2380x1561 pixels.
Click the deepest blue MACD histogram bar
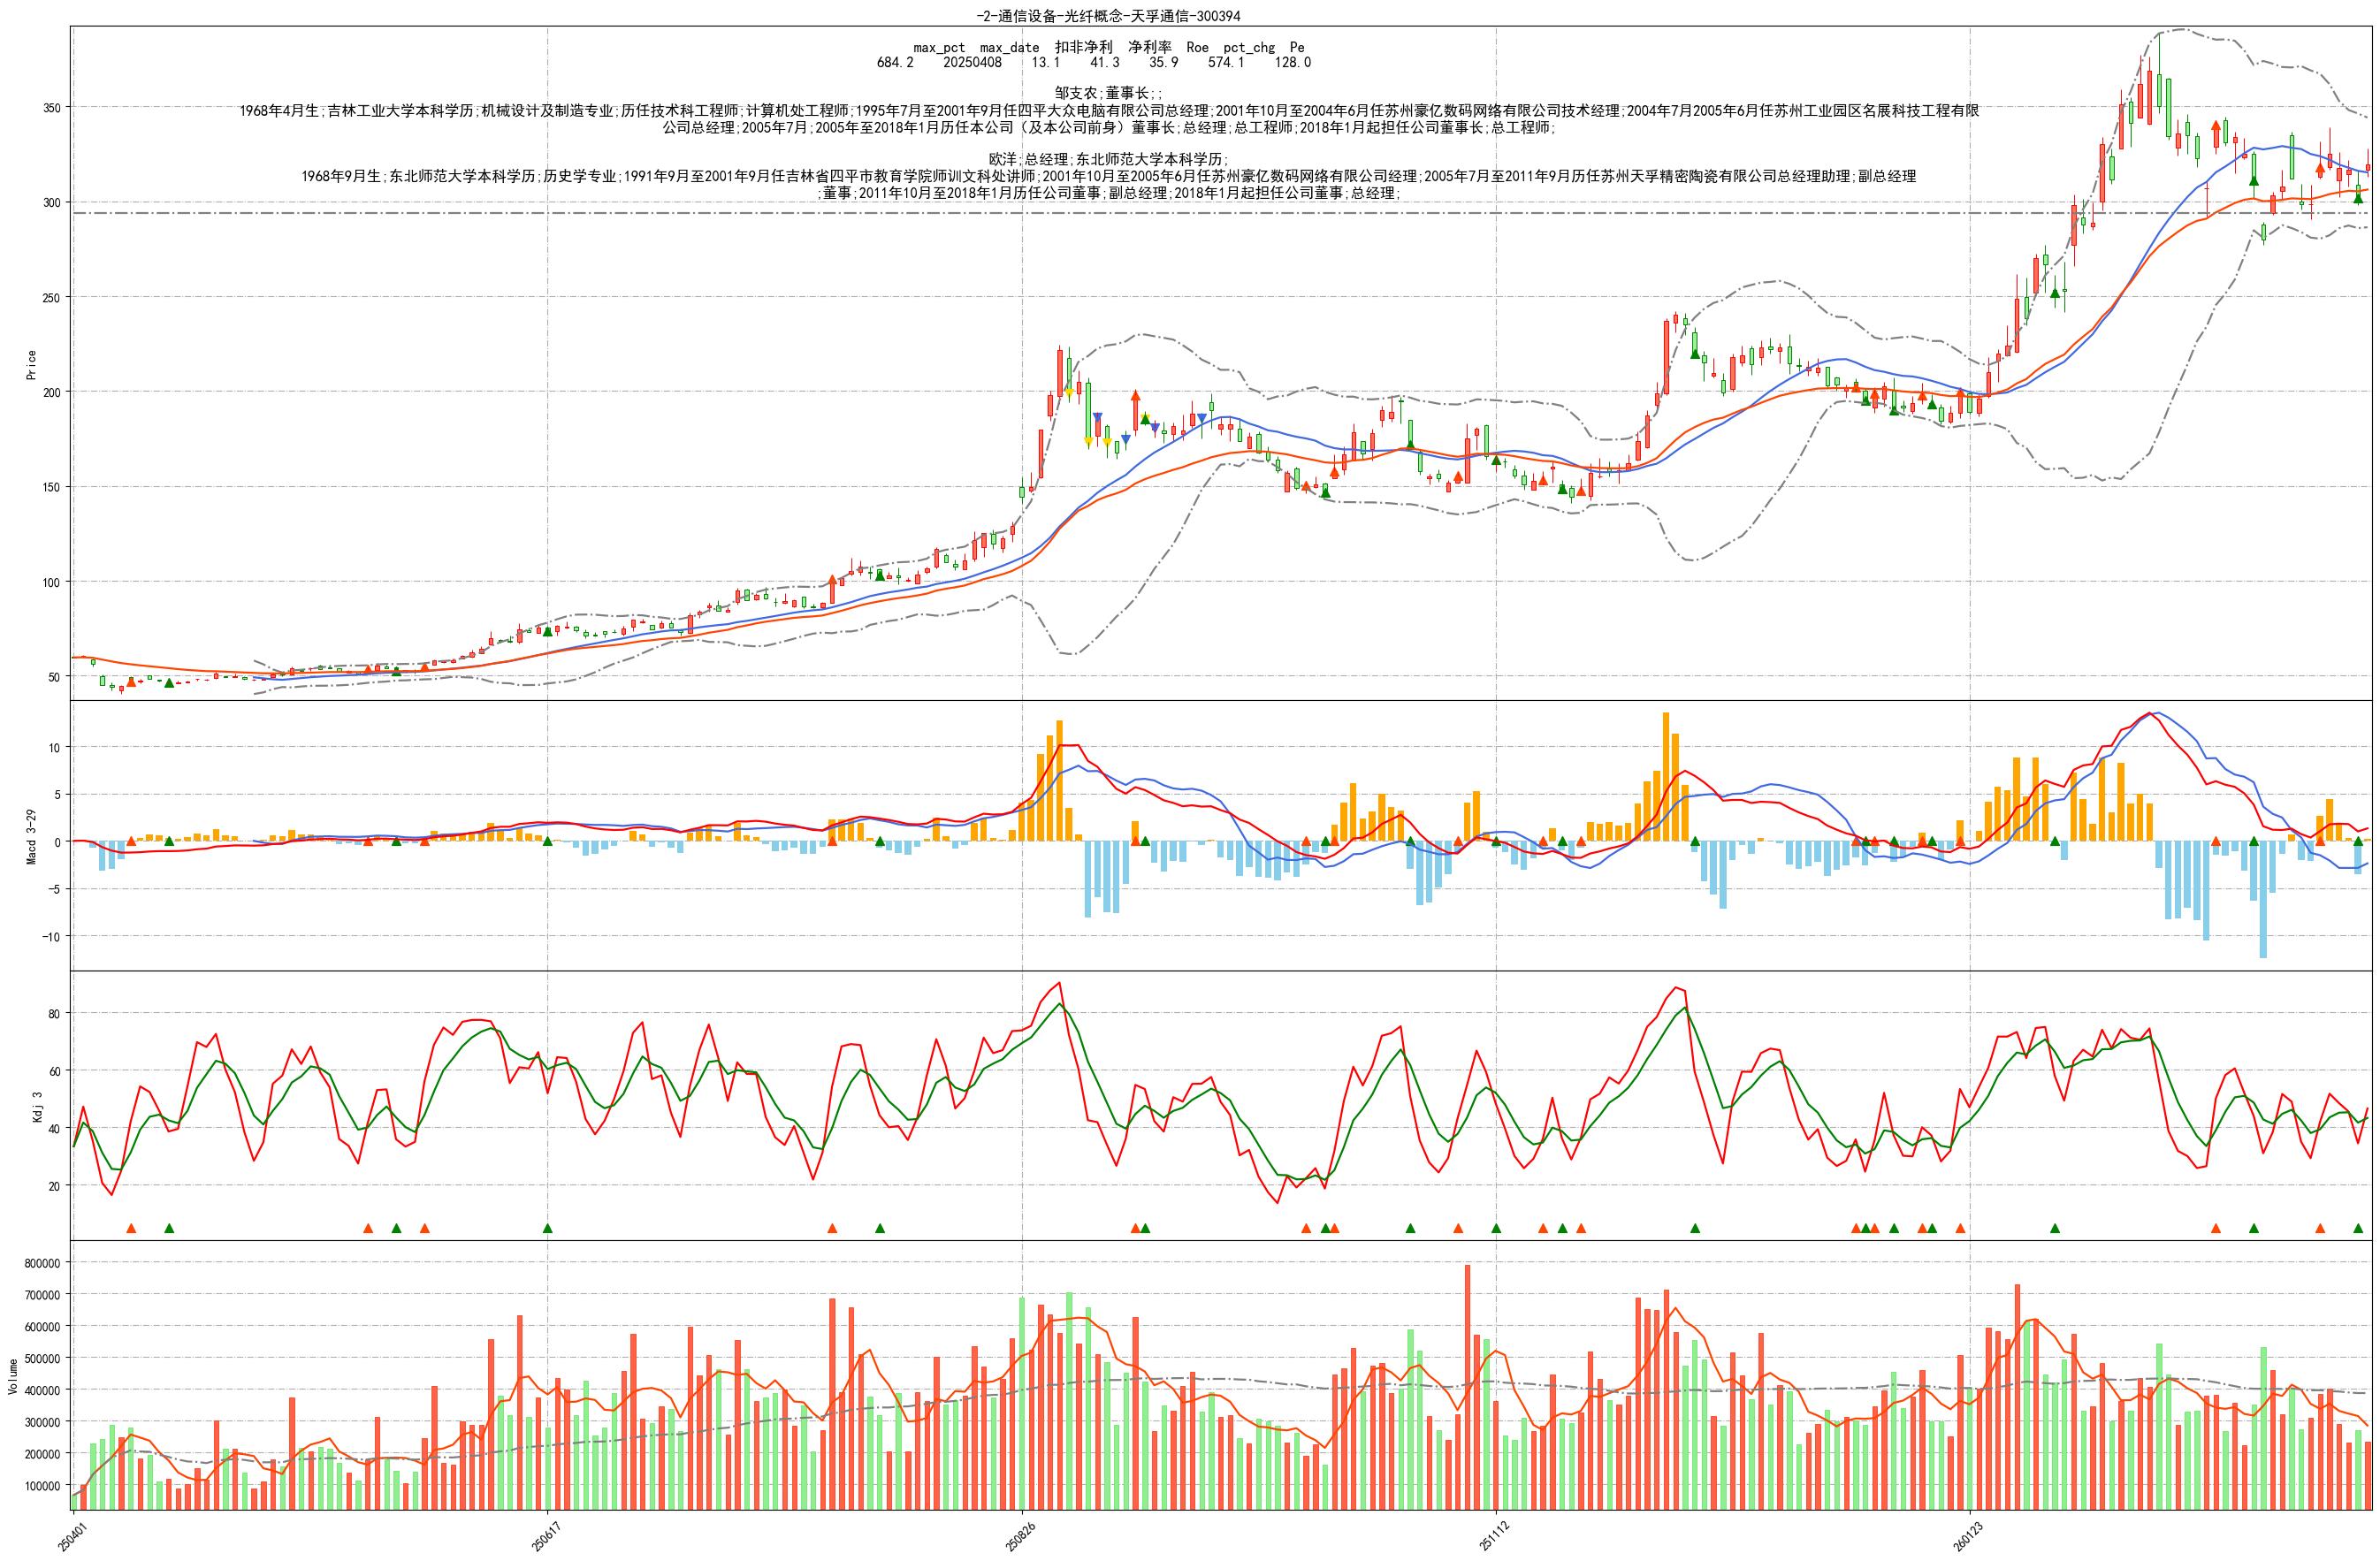point(2263,899)
